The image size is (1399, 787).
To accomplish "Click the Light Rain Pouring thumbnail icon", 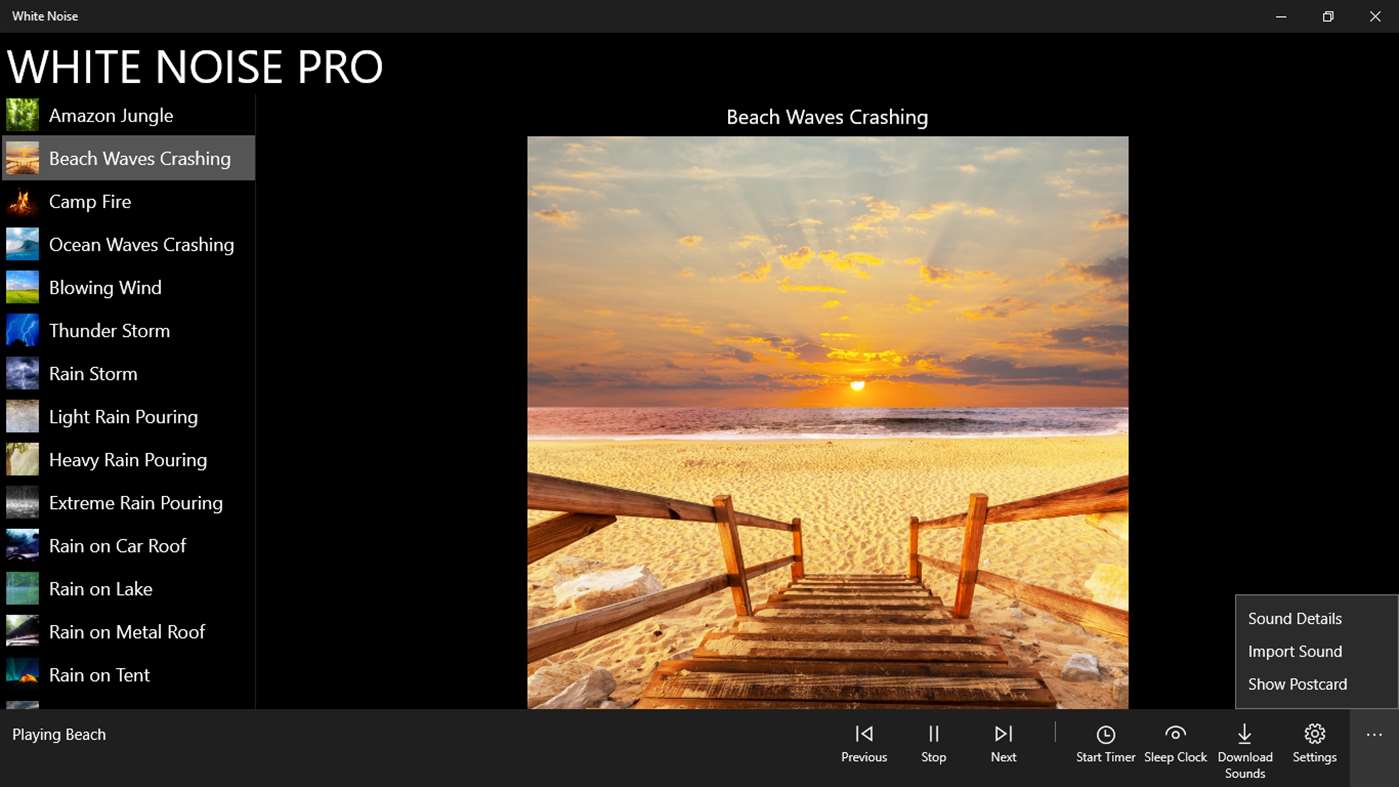I will (x=22, y=416).
